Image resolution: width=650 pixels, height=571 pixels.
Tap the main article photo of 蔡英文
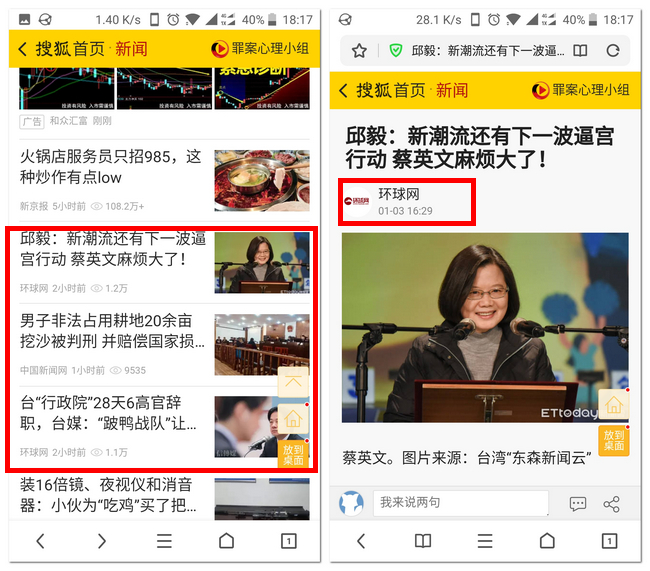coord(485,328)
